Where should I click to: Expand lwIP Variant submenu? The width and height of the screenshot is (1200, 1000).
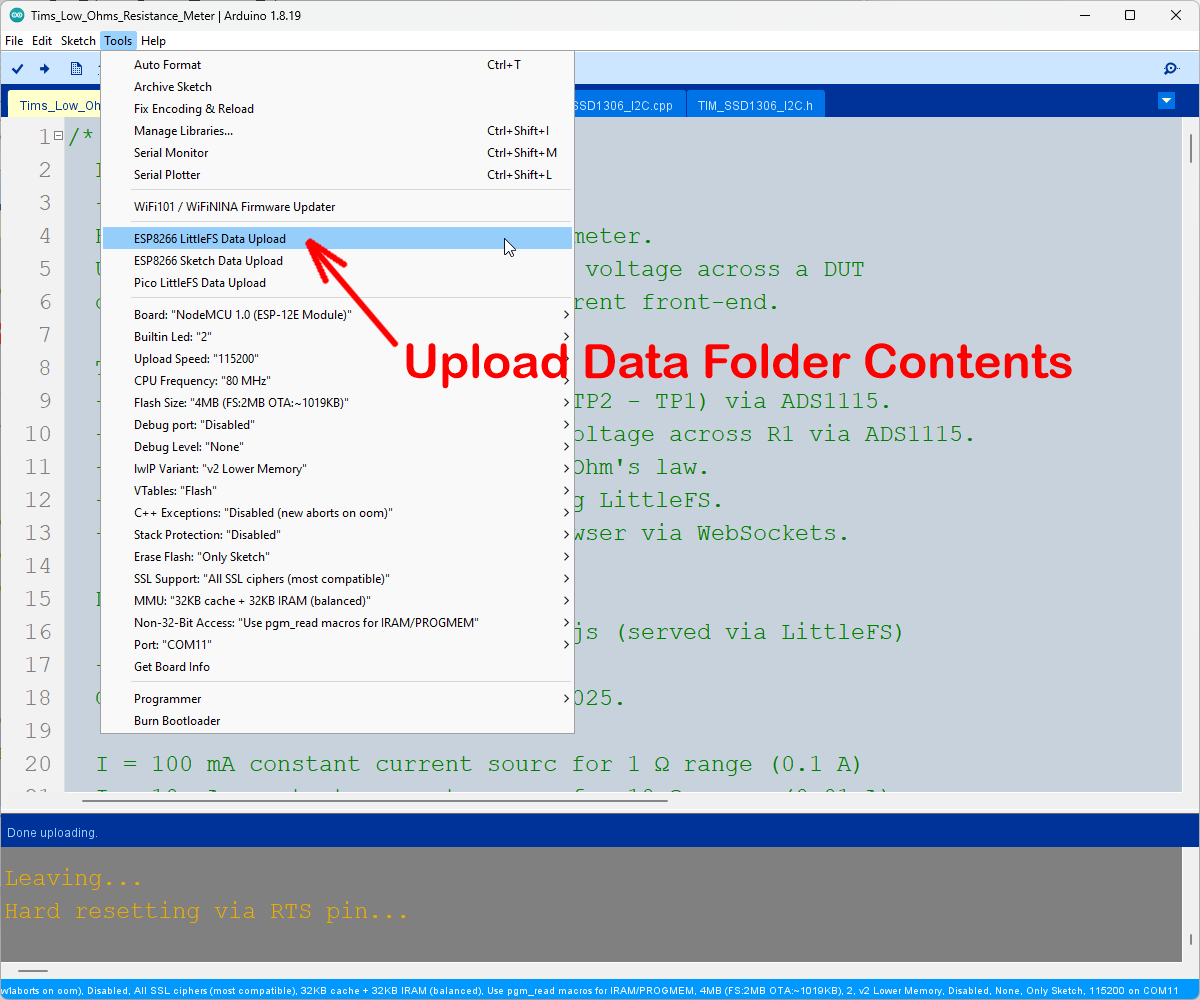(x=339, y=469)
